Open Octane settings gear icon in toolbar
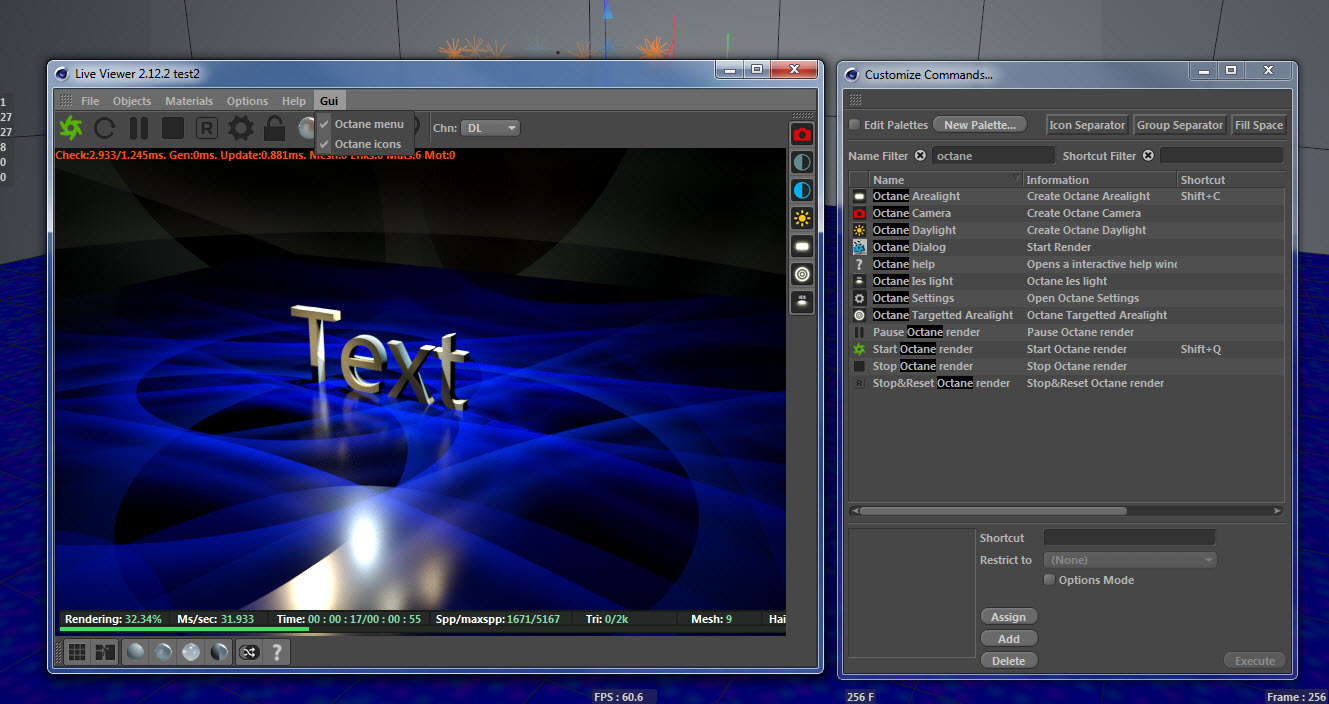 tap(241, 128)
